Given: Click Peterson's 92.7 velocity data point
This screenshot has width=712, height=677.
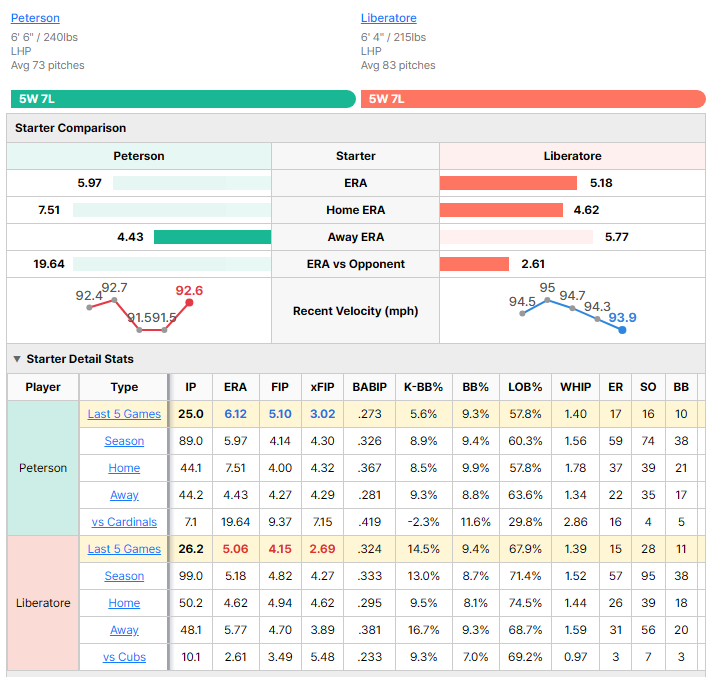Looking at the screenshot, I should (x=114, y=300).
